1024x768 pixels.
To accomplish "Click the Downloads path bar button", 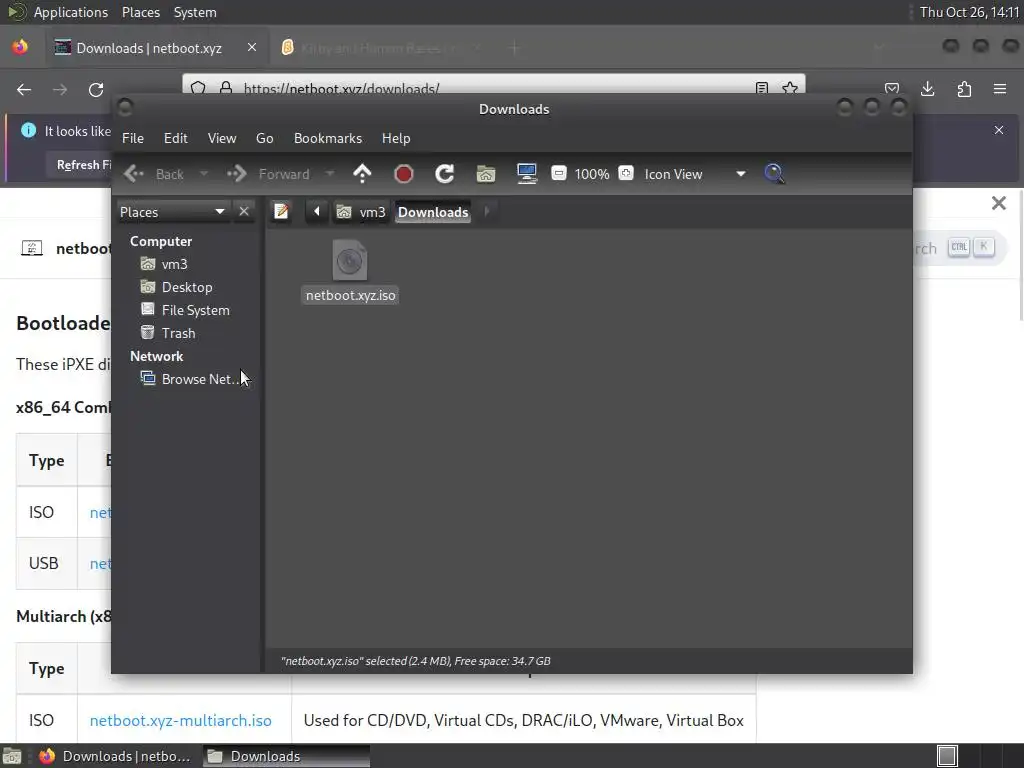I will coord(433,212).
